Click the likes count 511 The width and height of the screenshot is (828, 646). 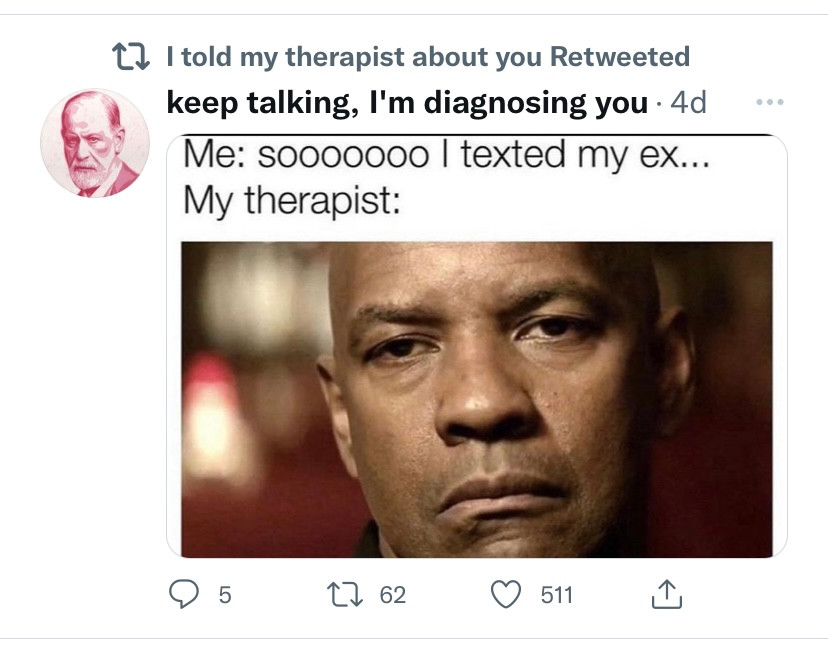(557, 595)
